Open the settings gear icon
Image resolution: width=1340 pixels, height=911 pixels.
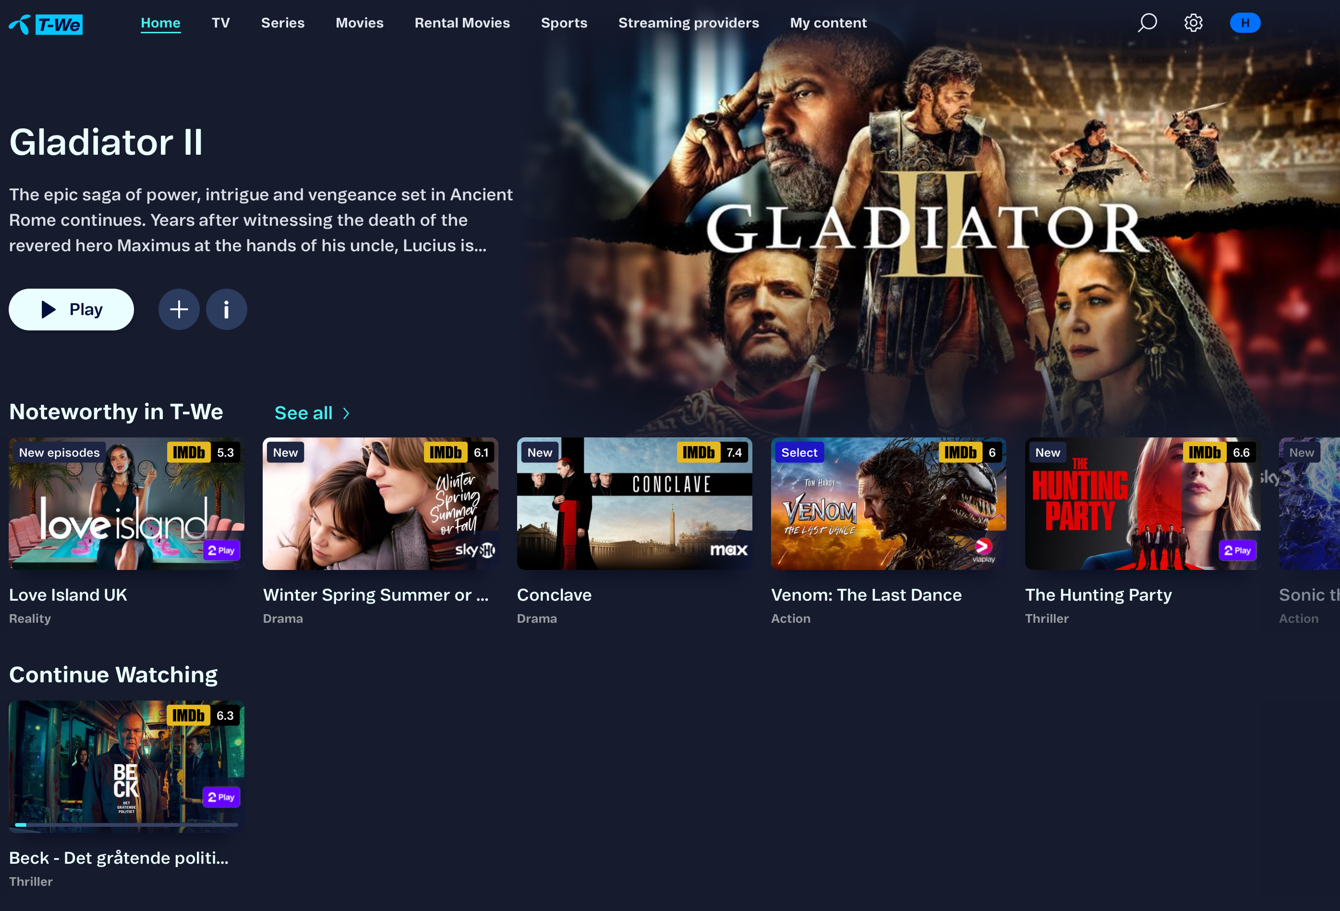pyautogui.click(x=1193, y=22)
